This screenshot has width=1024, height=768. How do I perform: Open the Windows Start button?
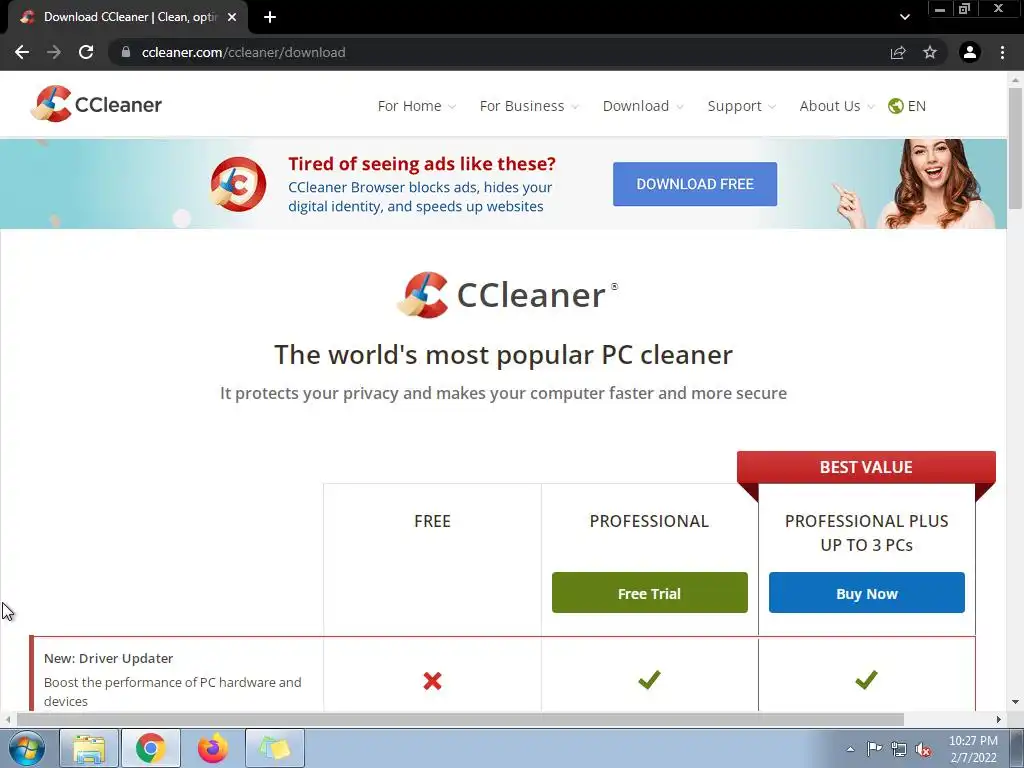click(x=27, y=748)
